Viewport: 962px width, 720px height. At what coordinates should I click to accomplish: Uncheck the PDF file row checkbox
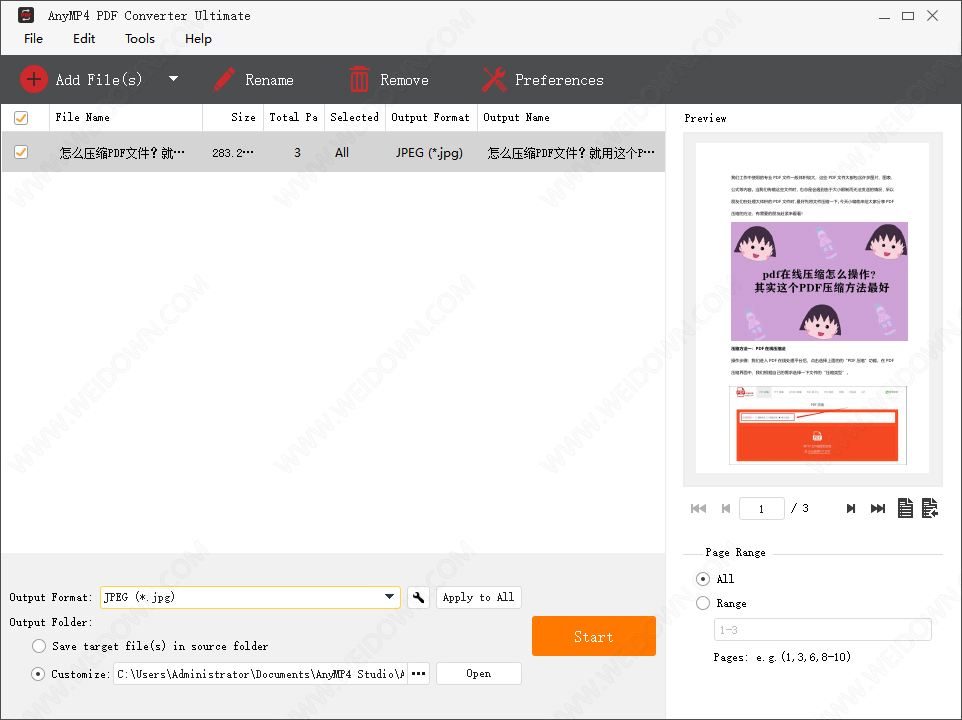coord(21,152)
